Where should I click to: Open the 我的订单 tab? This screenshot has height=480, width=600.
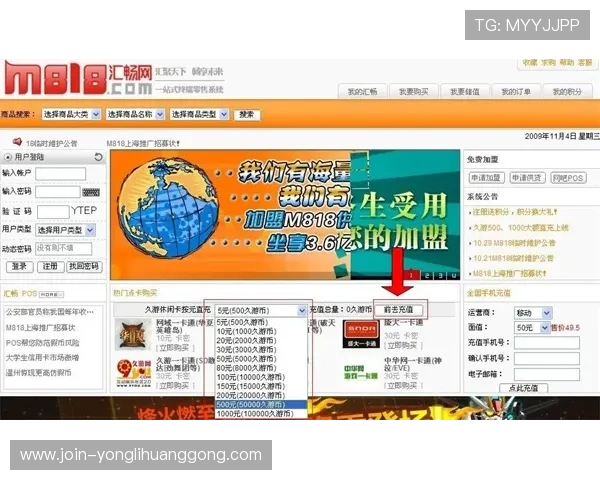point(516,92)
